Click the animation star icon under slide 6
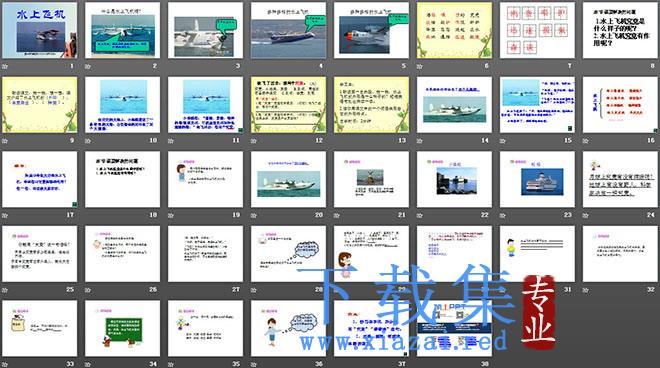The image size is (660, 368). click(x=419, y=67)
